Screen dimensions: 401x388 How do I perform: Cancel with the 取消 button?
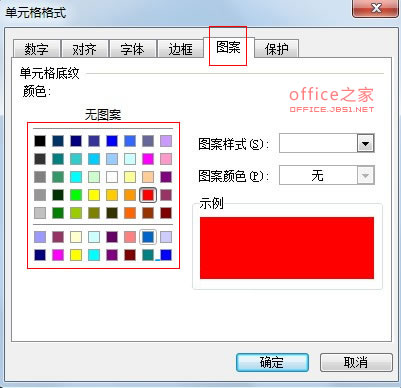click(356, 362)
